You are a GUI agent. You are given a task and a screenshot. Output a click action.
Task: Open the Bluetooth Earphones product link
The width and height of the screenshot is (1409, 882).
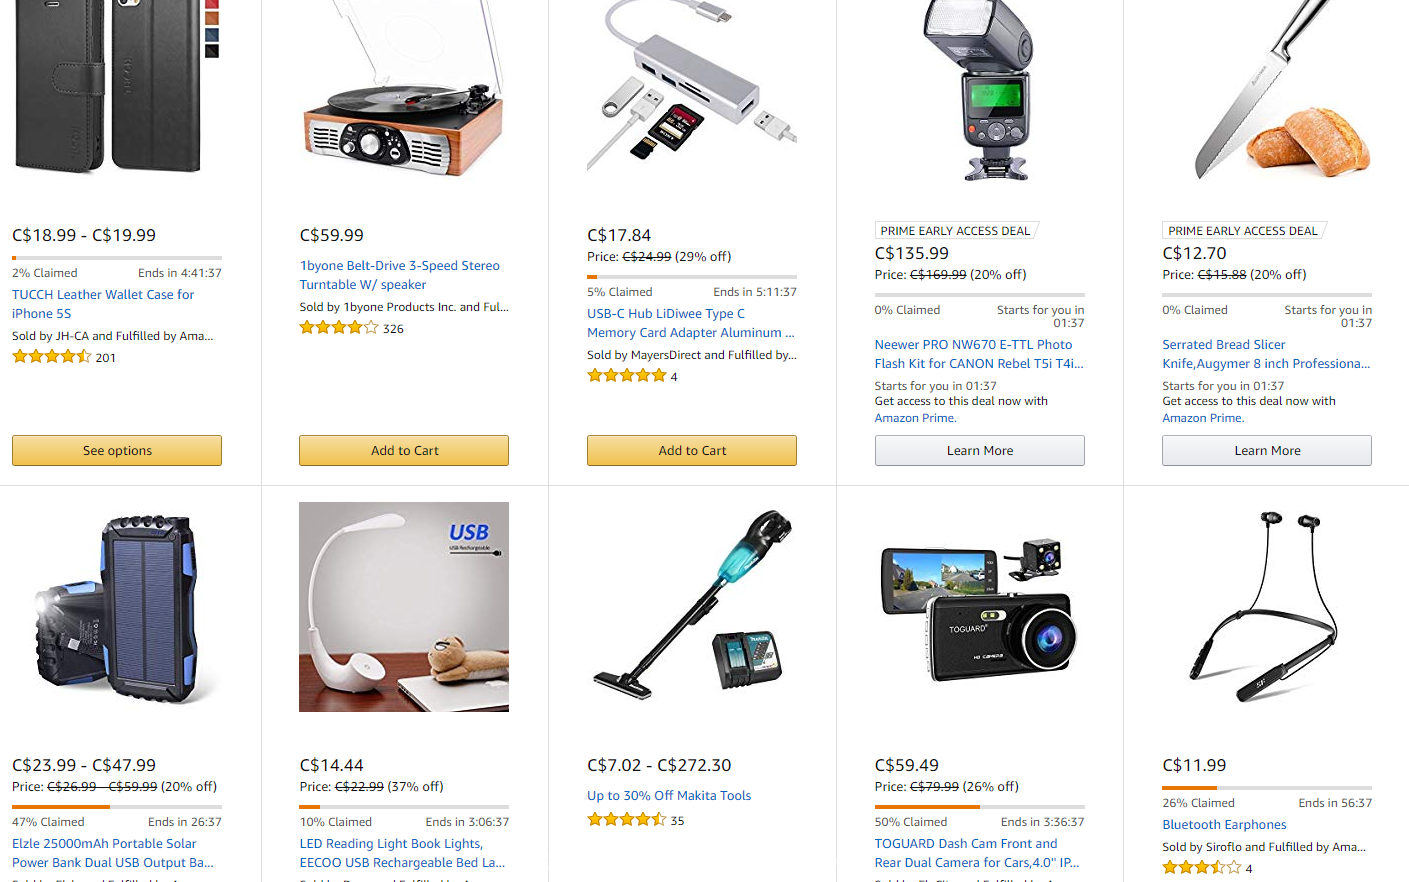click(1224, 824)
